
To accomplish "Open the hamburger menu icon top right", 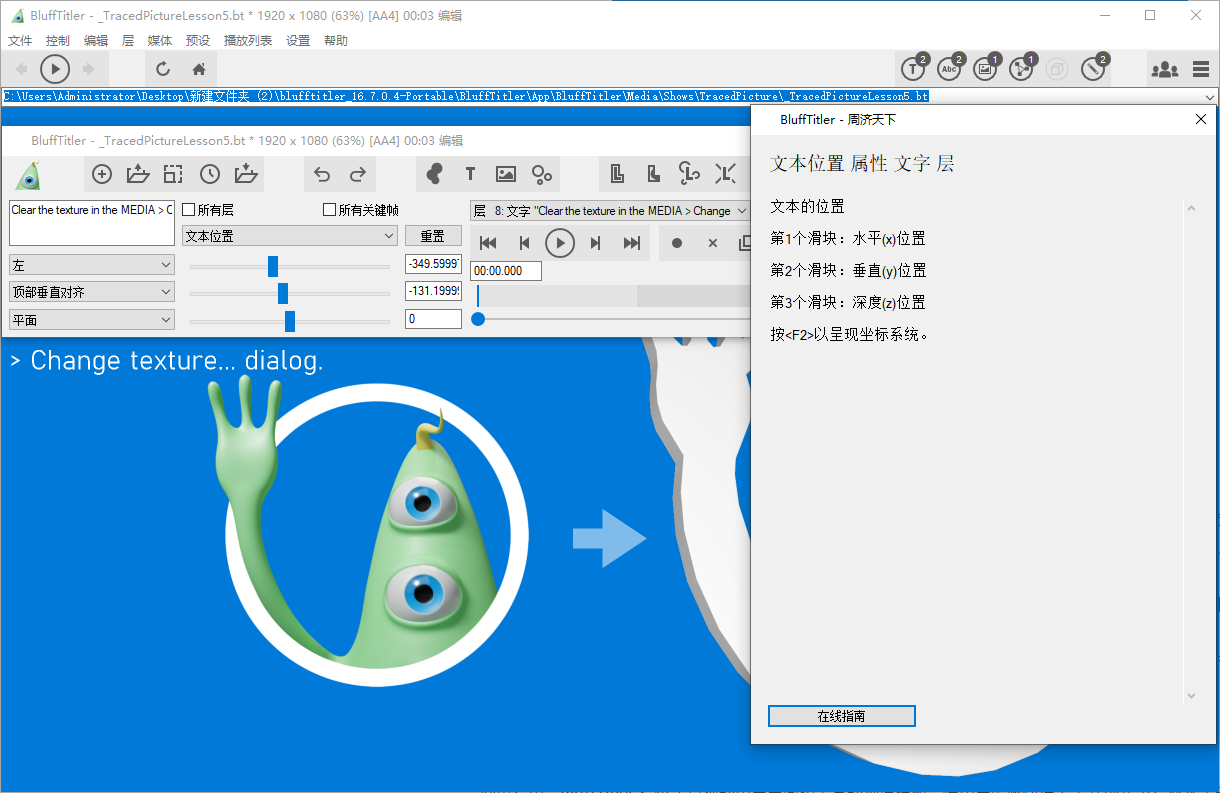I will (1199, 69).
